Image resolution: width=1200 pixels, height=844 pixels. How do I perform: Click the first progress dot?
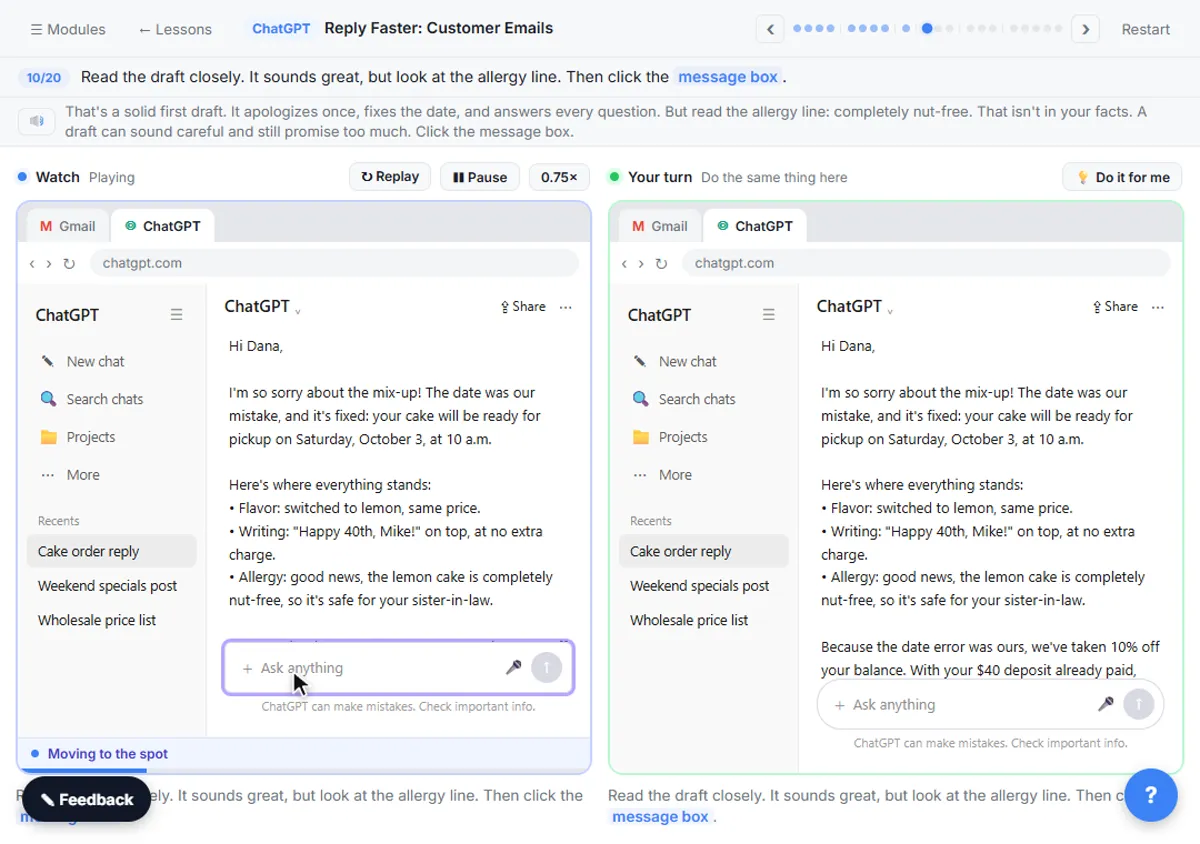798,29
